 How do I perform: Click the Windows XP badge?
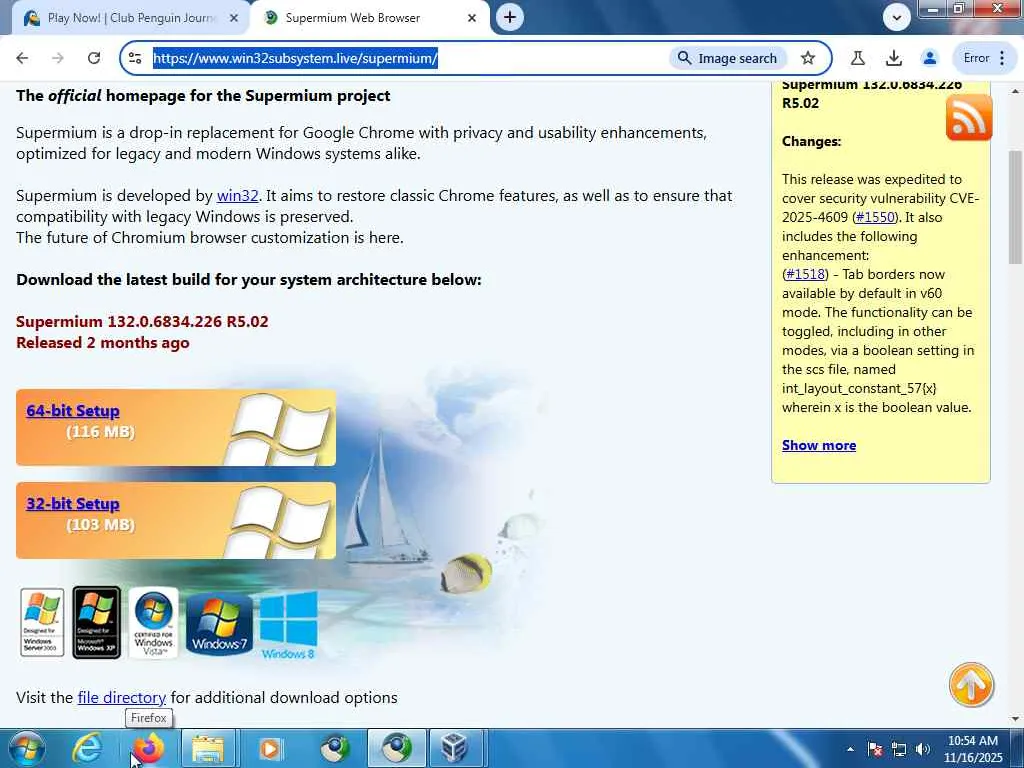[97, 622]
